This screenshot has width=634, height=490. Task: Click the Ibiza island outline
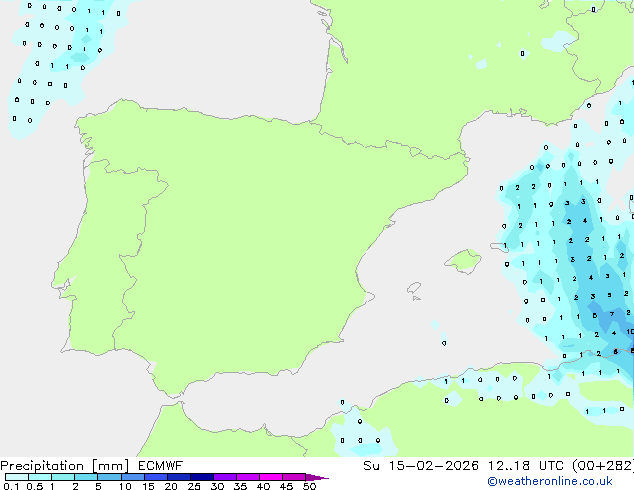coord(414,288)
